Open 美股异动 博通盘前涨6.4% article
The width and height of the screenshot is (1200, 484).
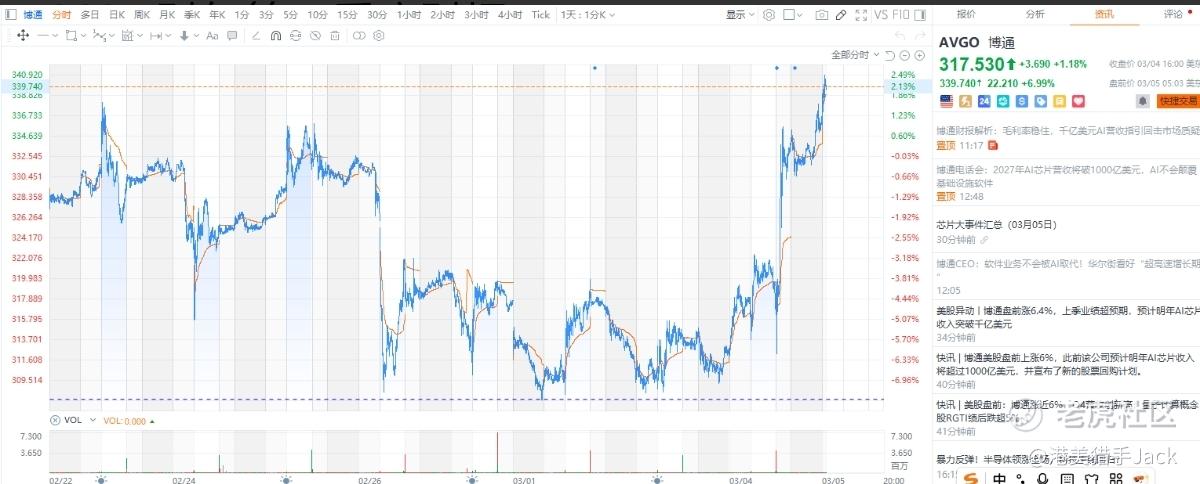coord(1068,317)
